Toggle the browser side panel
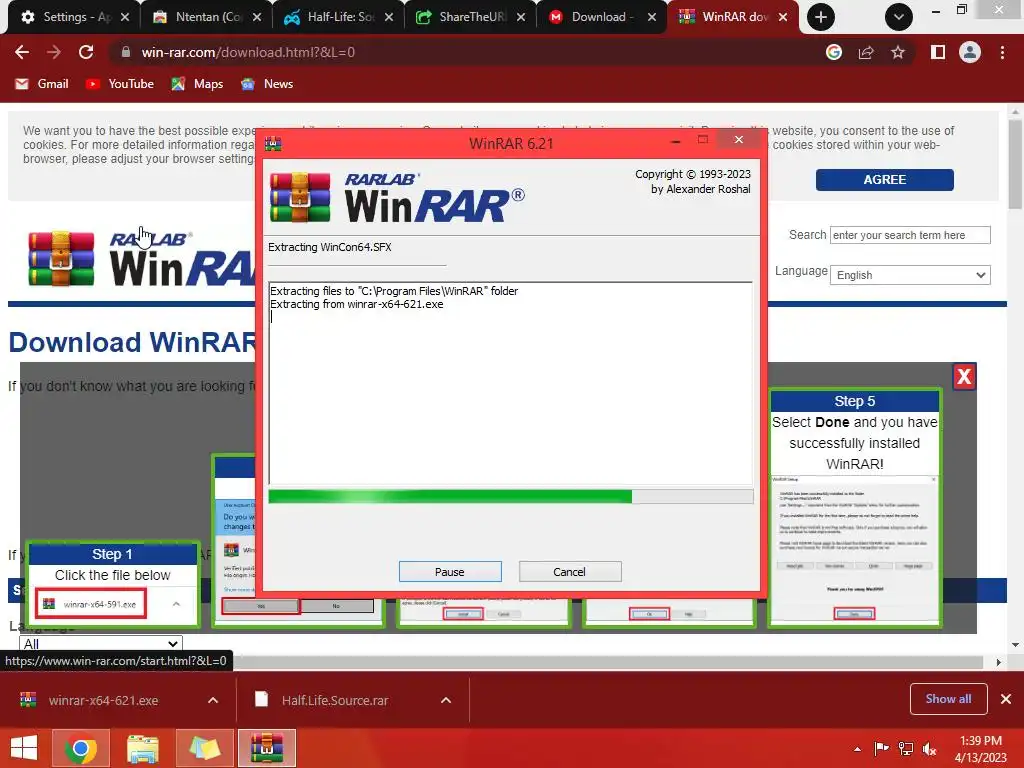 (x=938, y=52)
